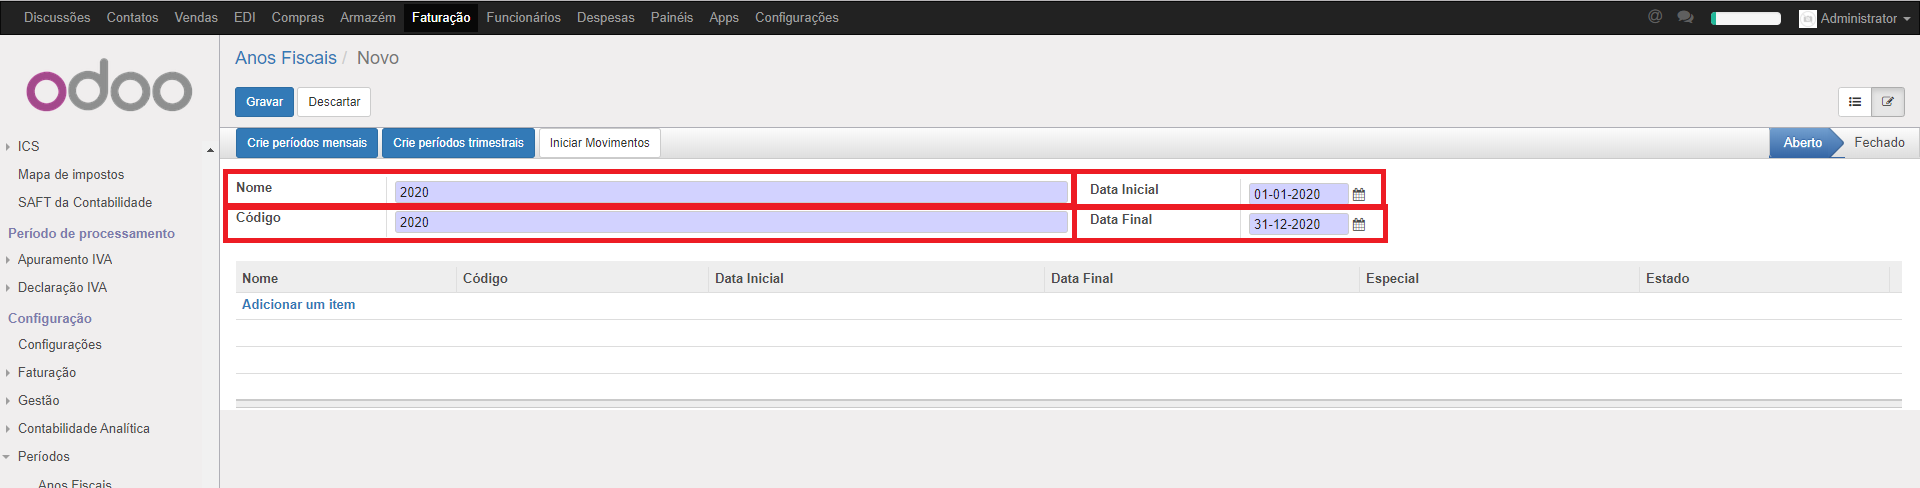Open the Funcionários menu
This screenshot has height=488, width=1920.
[x=523, y=18]
